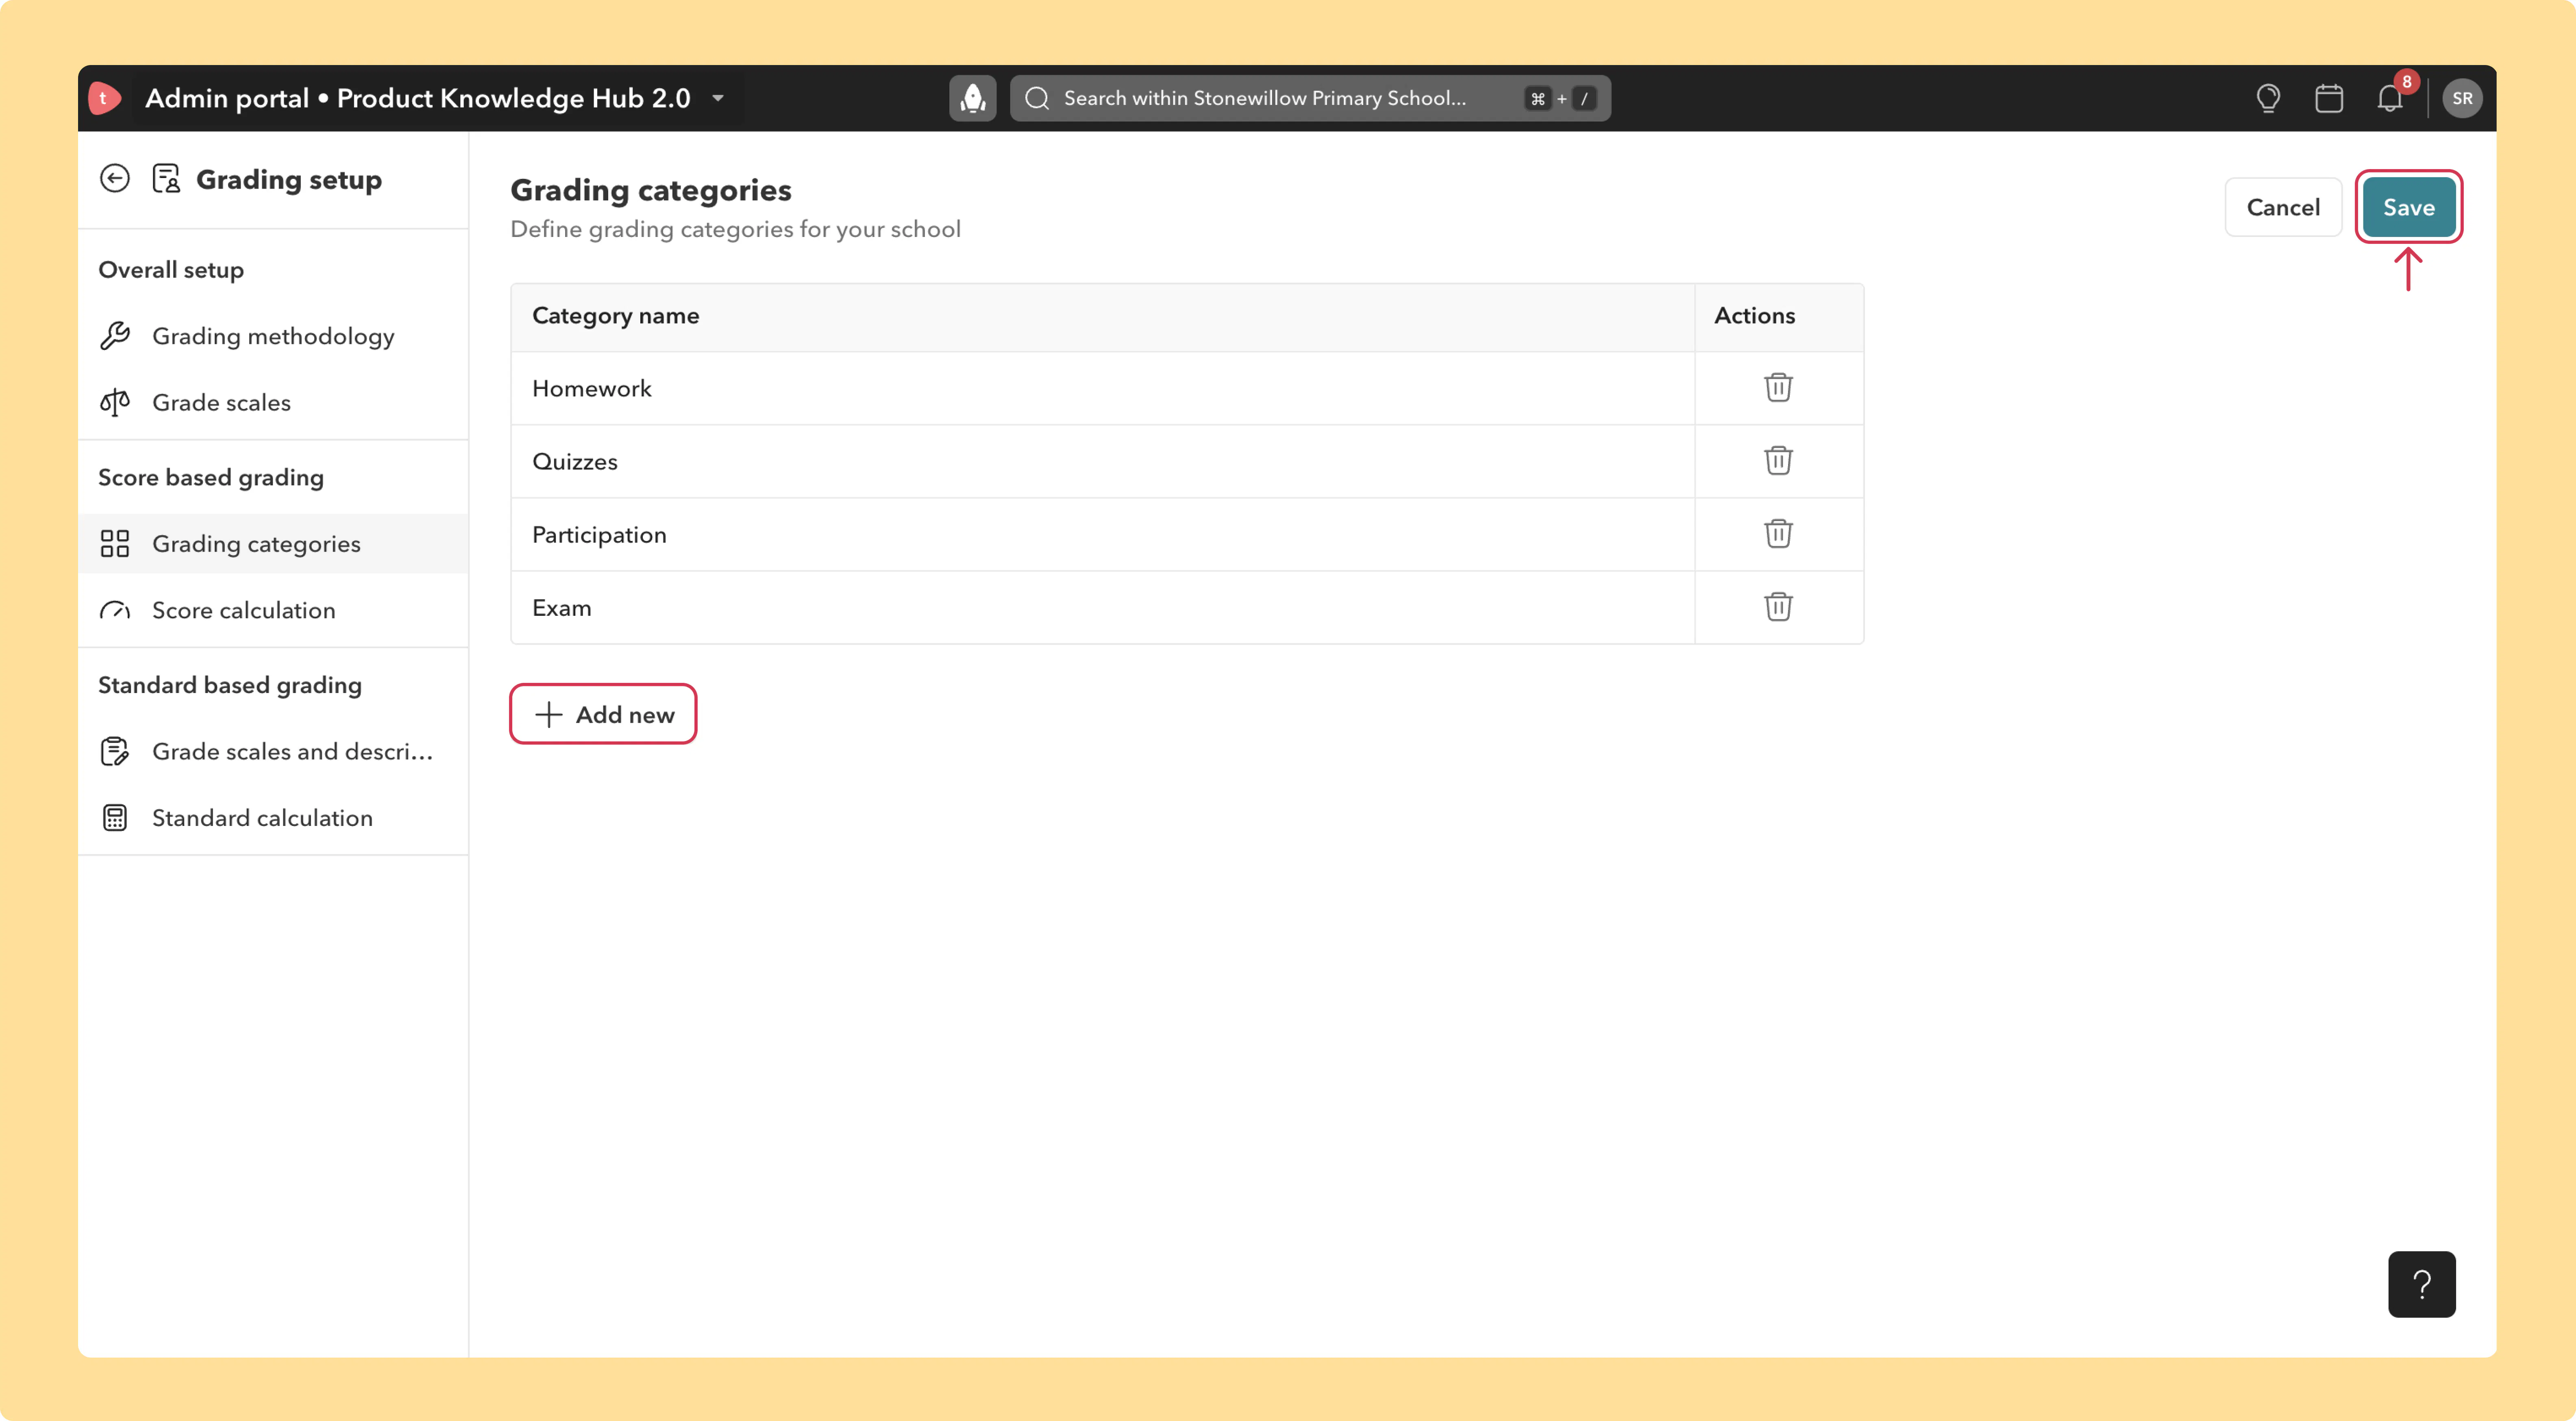The height and width of the screenshot is (1421, 2576).
Task: Click the Homework category name
Action: coord(592,388)
